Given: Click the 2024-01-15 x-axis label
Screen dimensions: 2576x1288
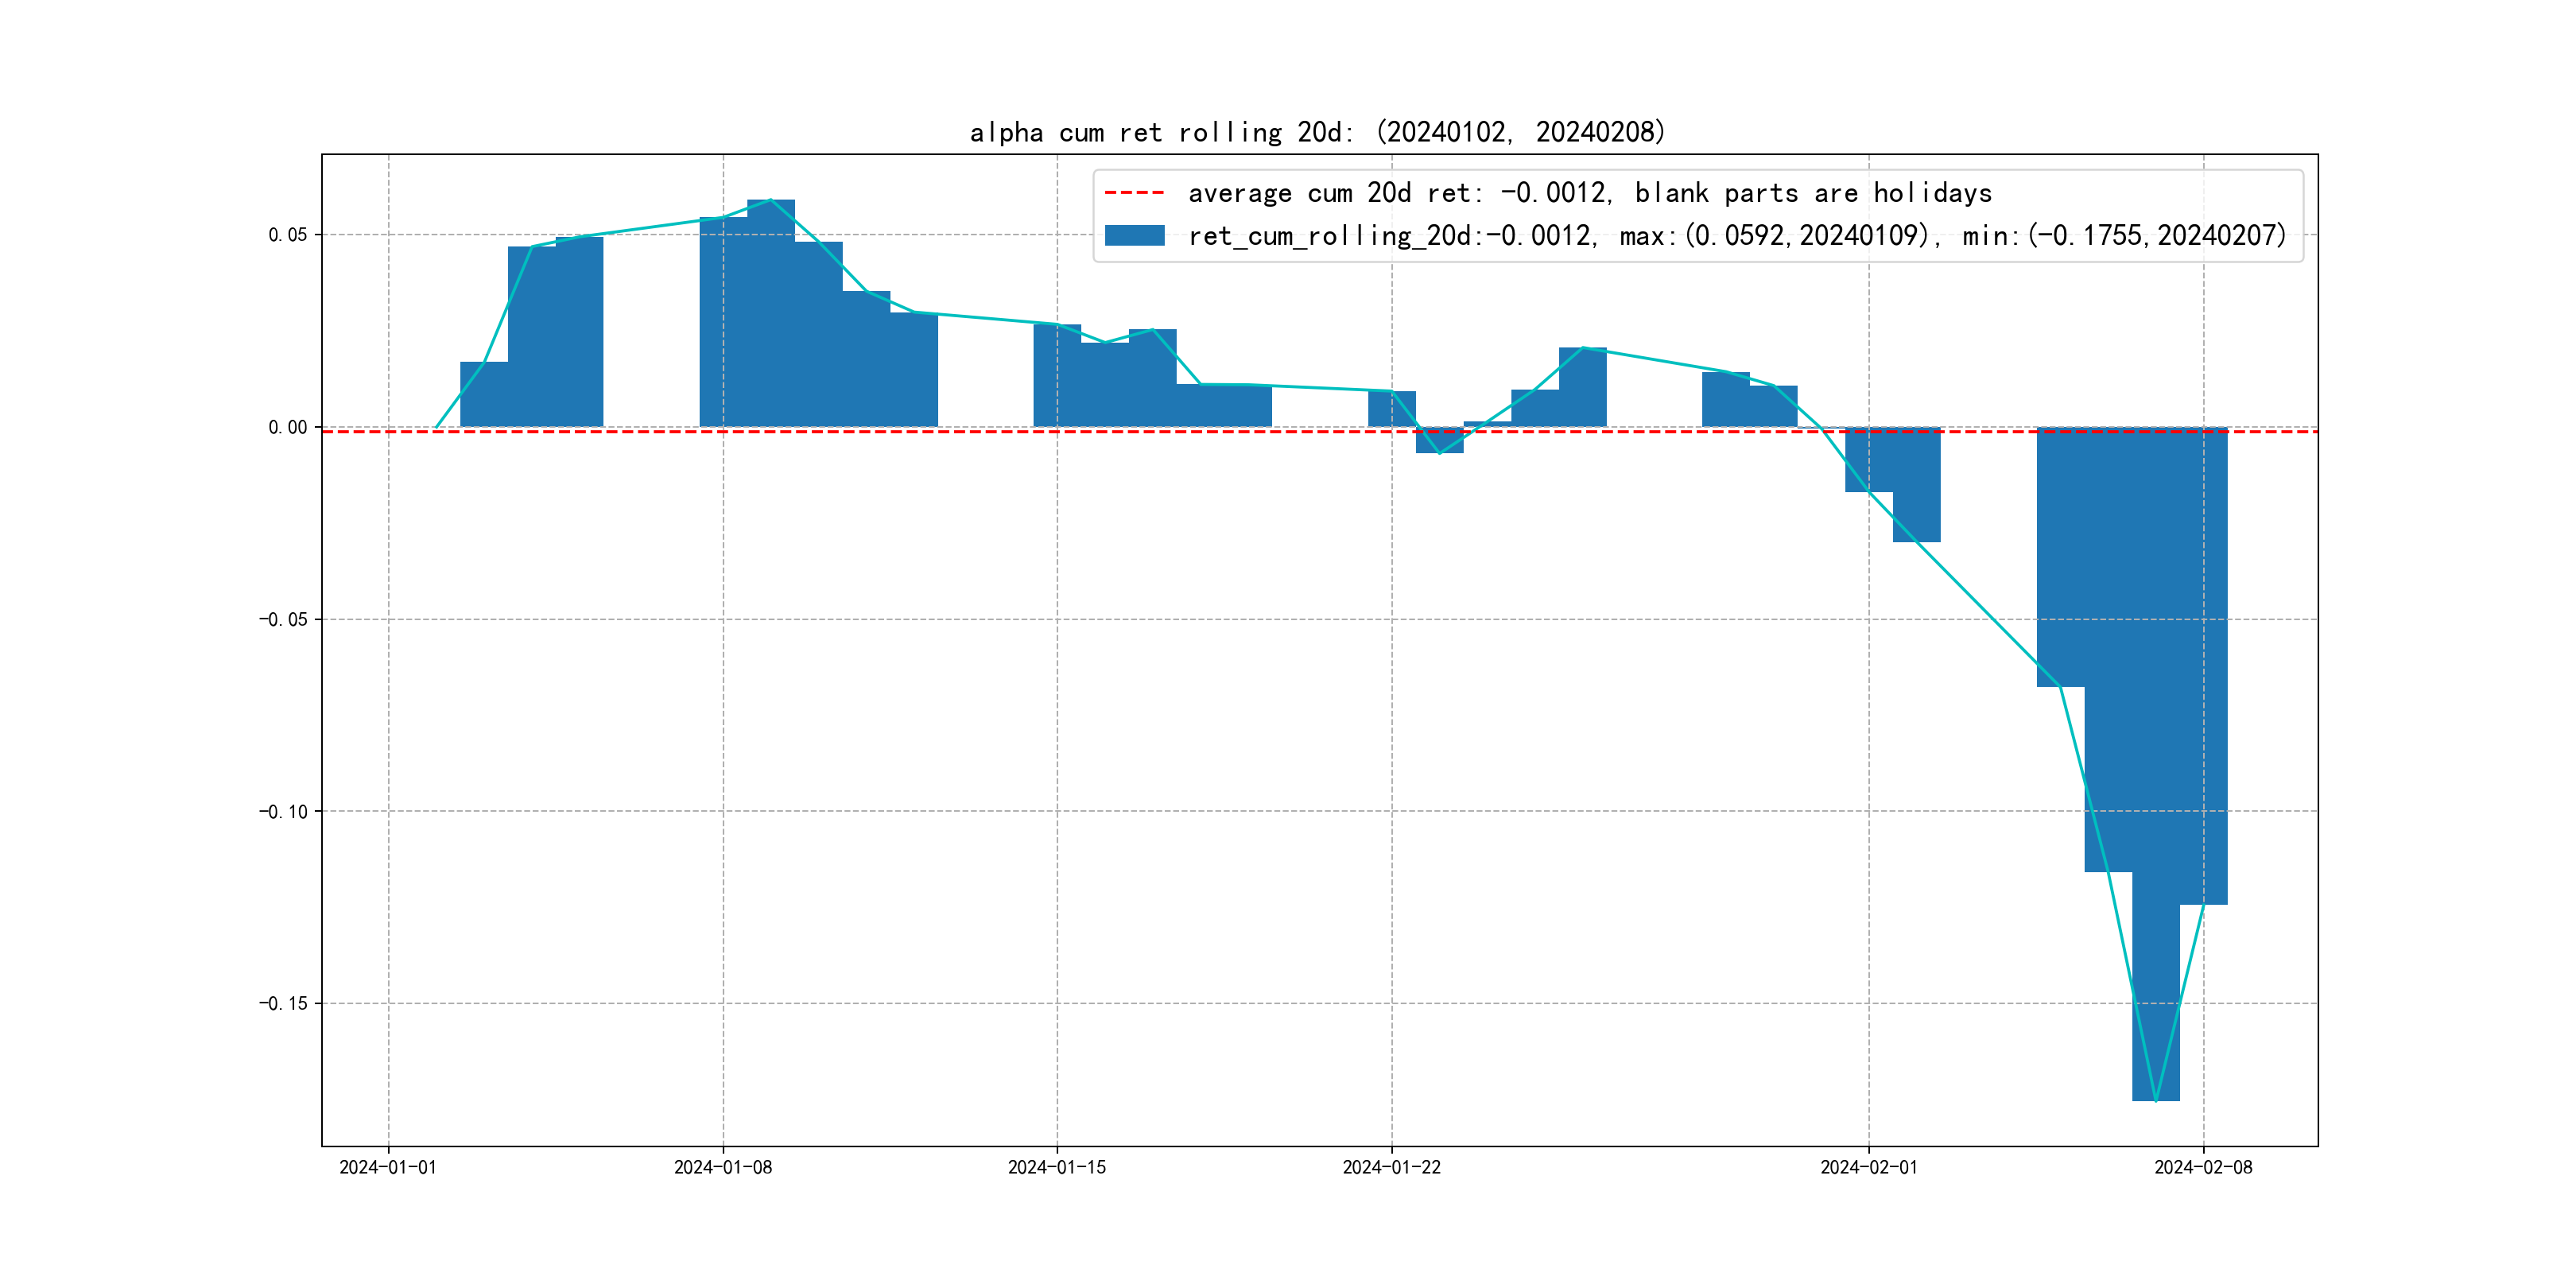Looking at the screenshot, I should tap(1056, 1167).
